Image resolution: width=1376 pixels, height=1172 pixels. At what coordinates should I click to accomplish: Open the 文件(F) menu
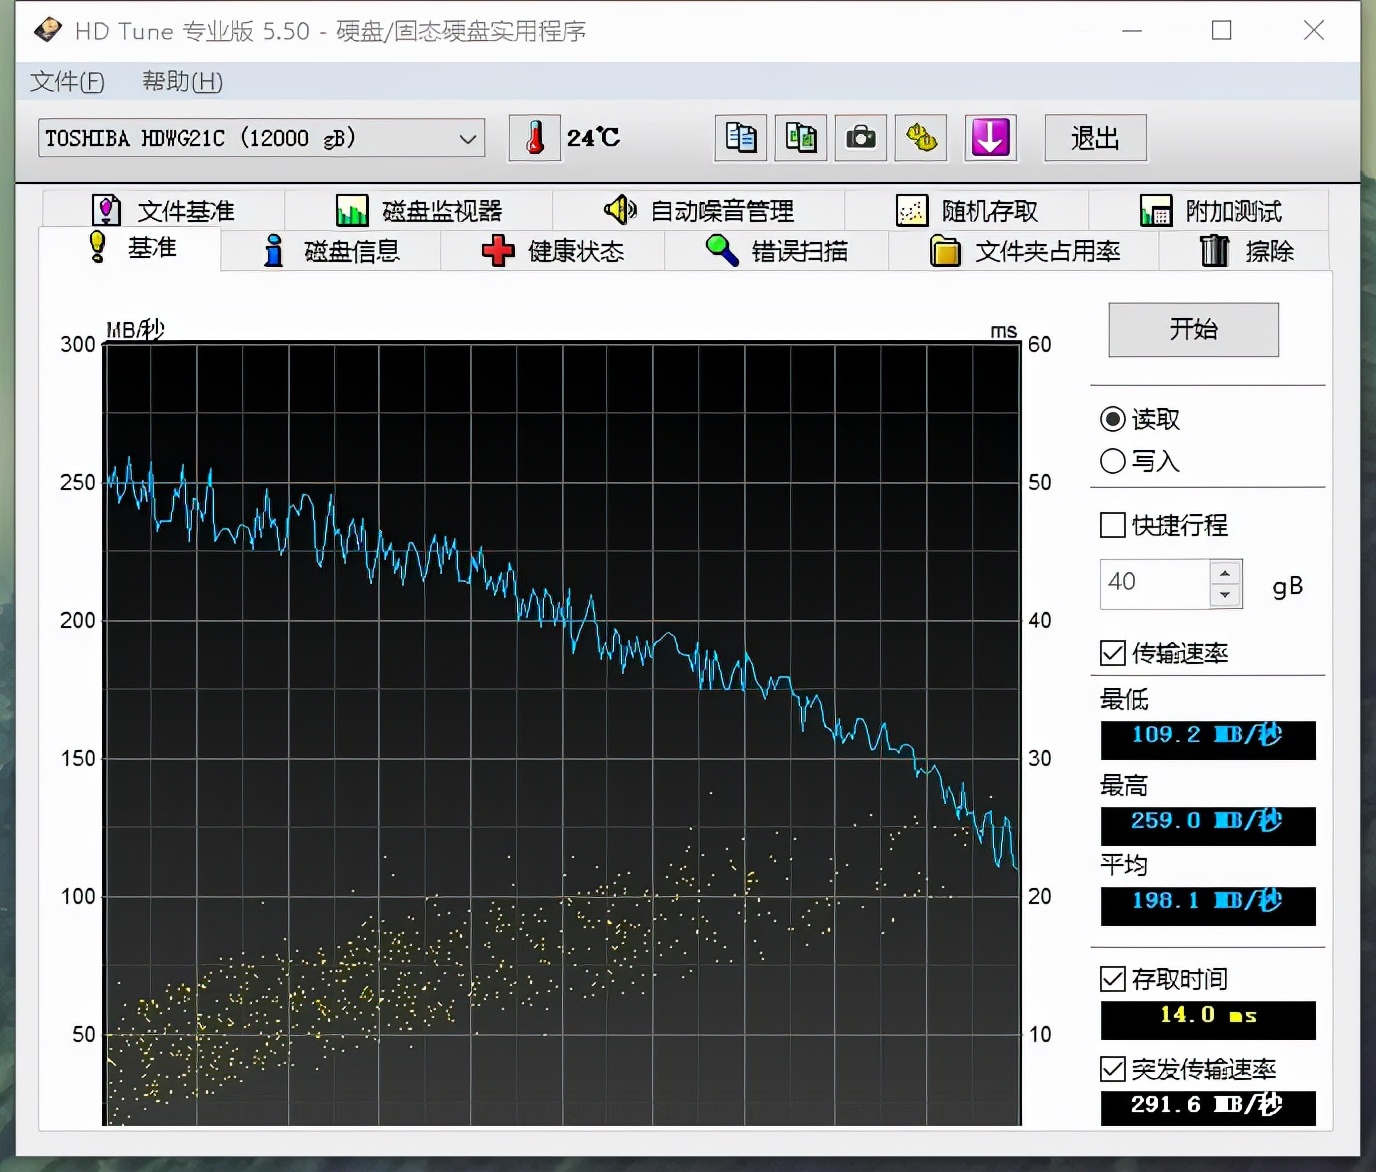pyautogui.click(x=66, y=82)
